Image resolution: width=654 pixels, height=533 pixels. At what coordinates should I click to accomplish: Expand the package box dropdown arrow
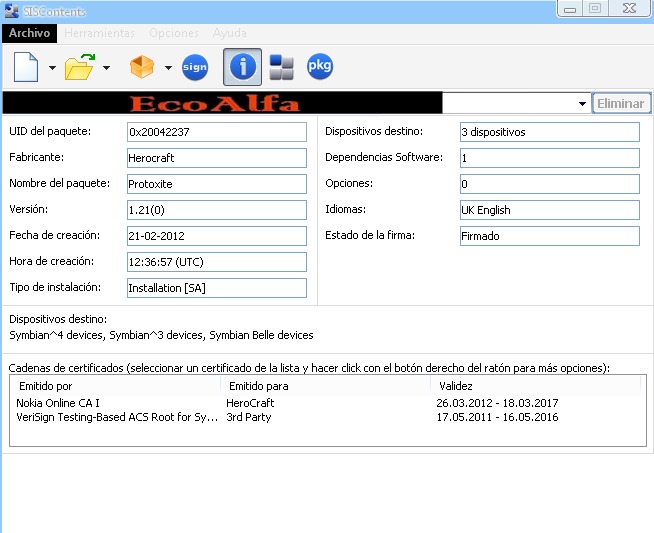[x=168, y=67]
